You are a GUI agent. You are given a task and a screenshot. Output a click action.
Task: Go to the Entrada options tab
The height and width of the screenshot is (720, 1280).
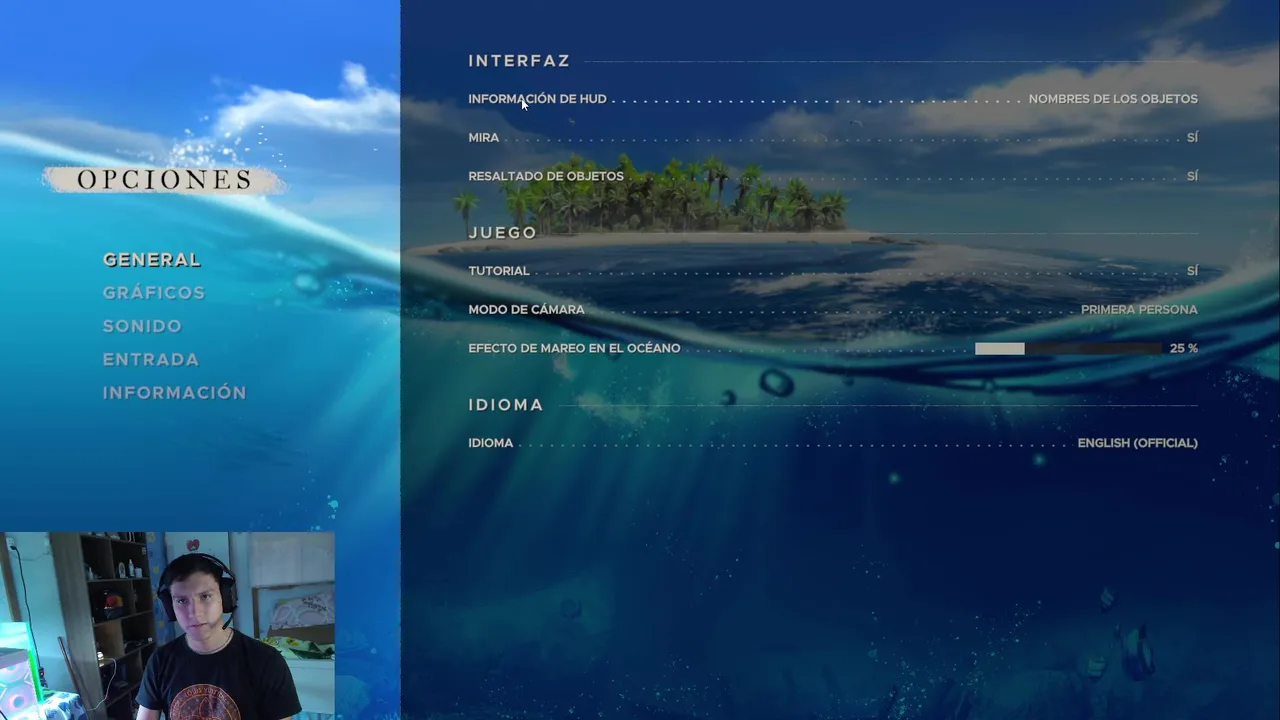(x=151, y=359)
